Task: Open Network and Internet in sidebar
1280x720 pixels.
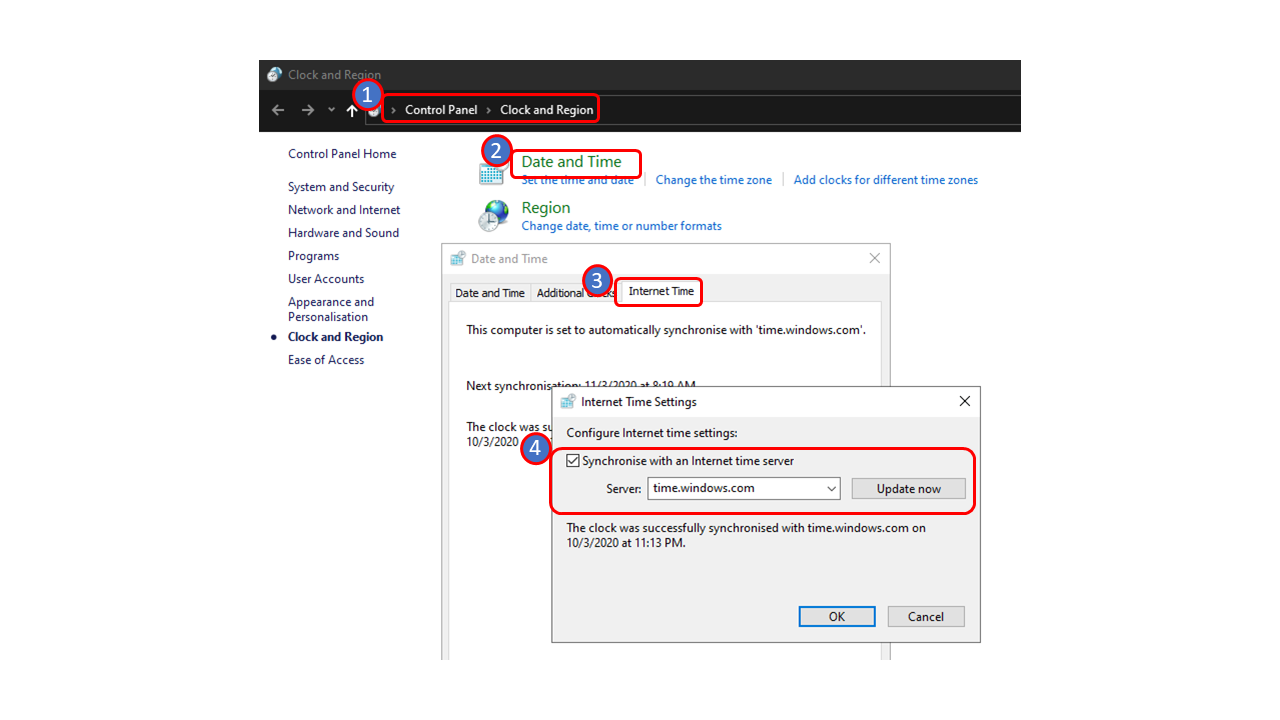Action: tap(344, 210)
